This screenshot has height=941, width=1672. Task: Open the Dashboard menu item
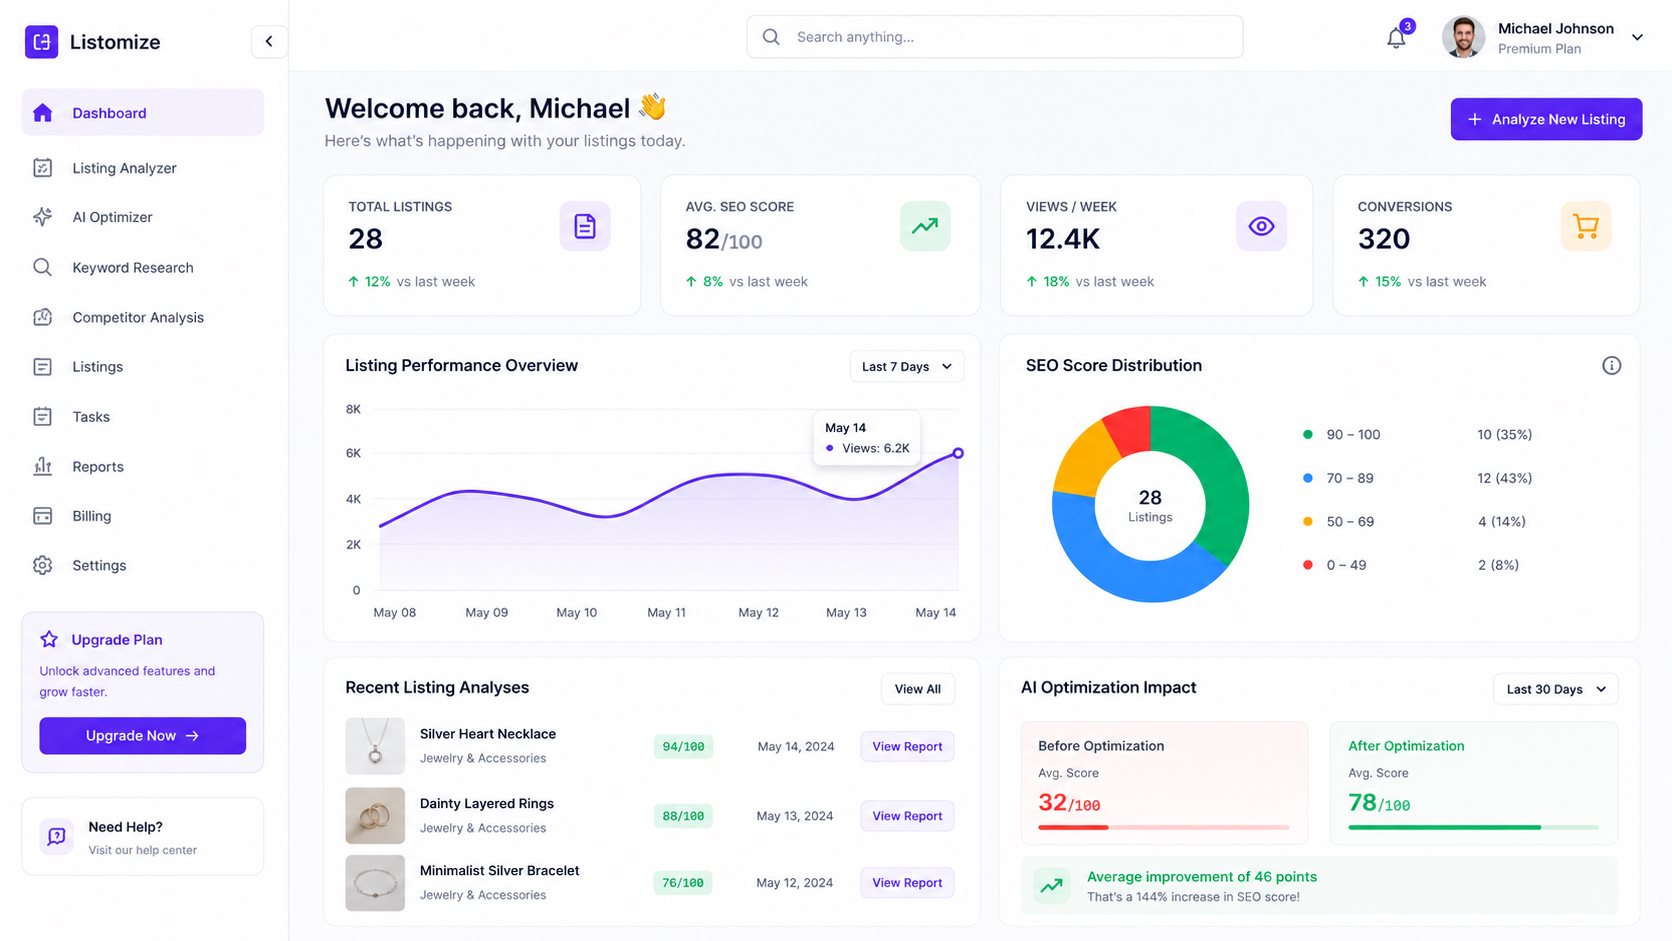coord(143,113)
